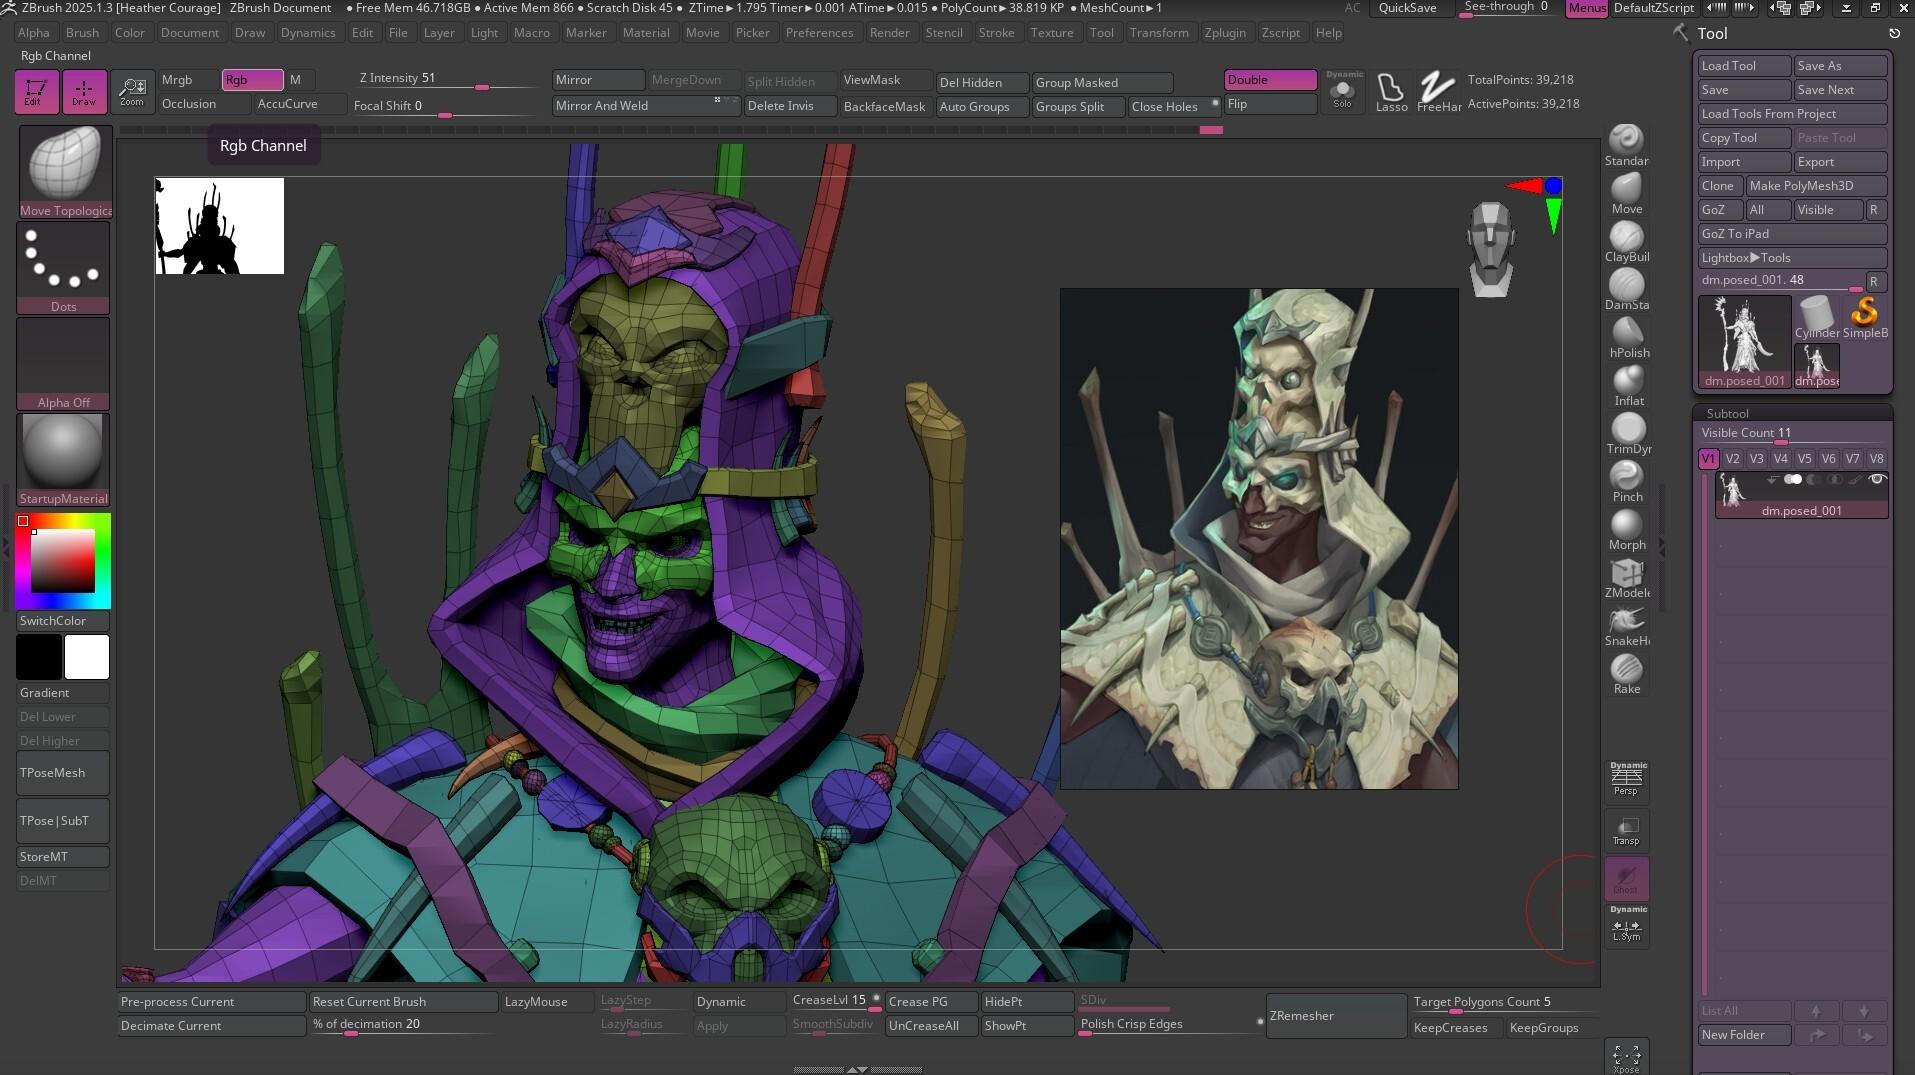Collapse the Subtool section header
1915x1075 pixels.
[1728, 413]
